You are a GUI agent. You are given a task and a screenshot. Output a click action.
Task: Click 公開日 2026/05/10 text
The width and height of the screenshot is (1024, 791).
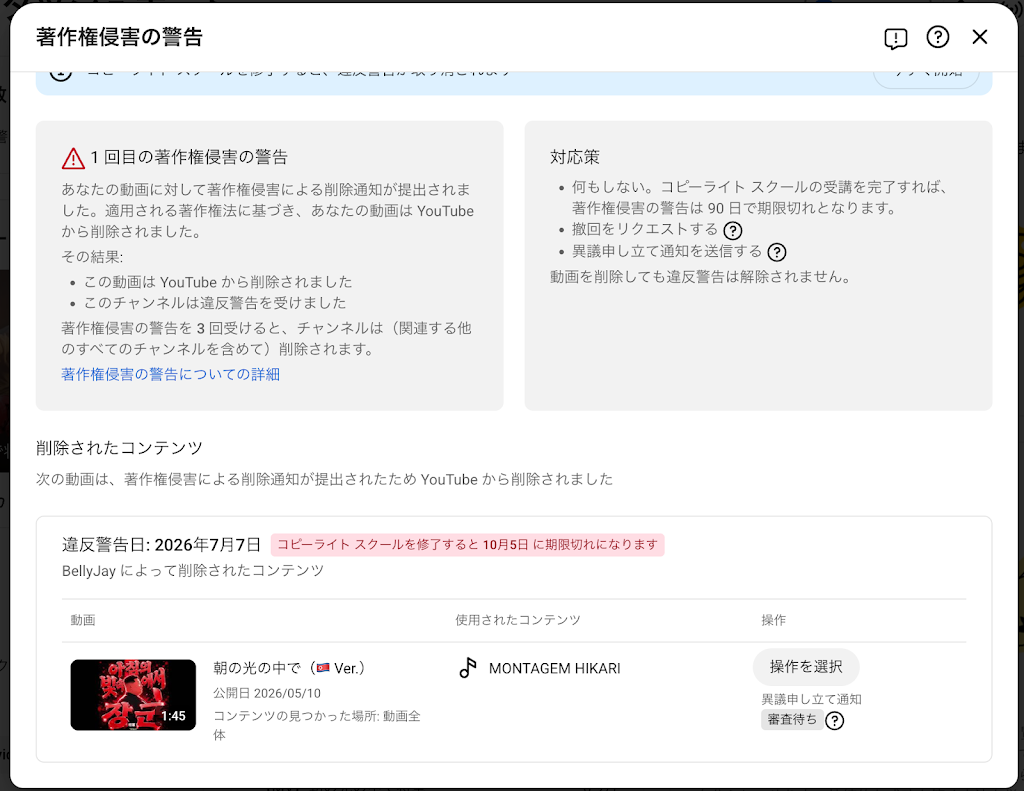click(x=267, y=694)
